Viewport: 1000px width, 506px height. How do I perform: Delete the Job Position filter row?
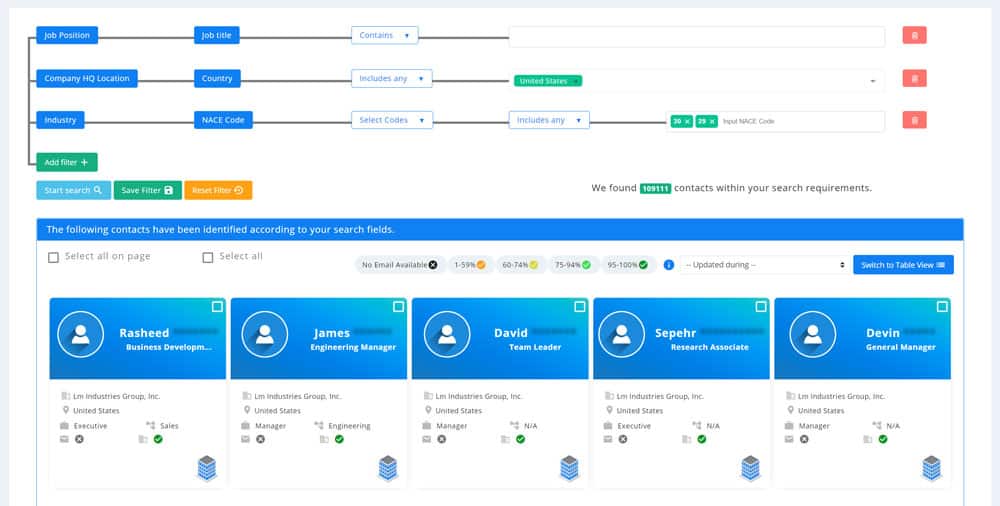pos(914,36)
